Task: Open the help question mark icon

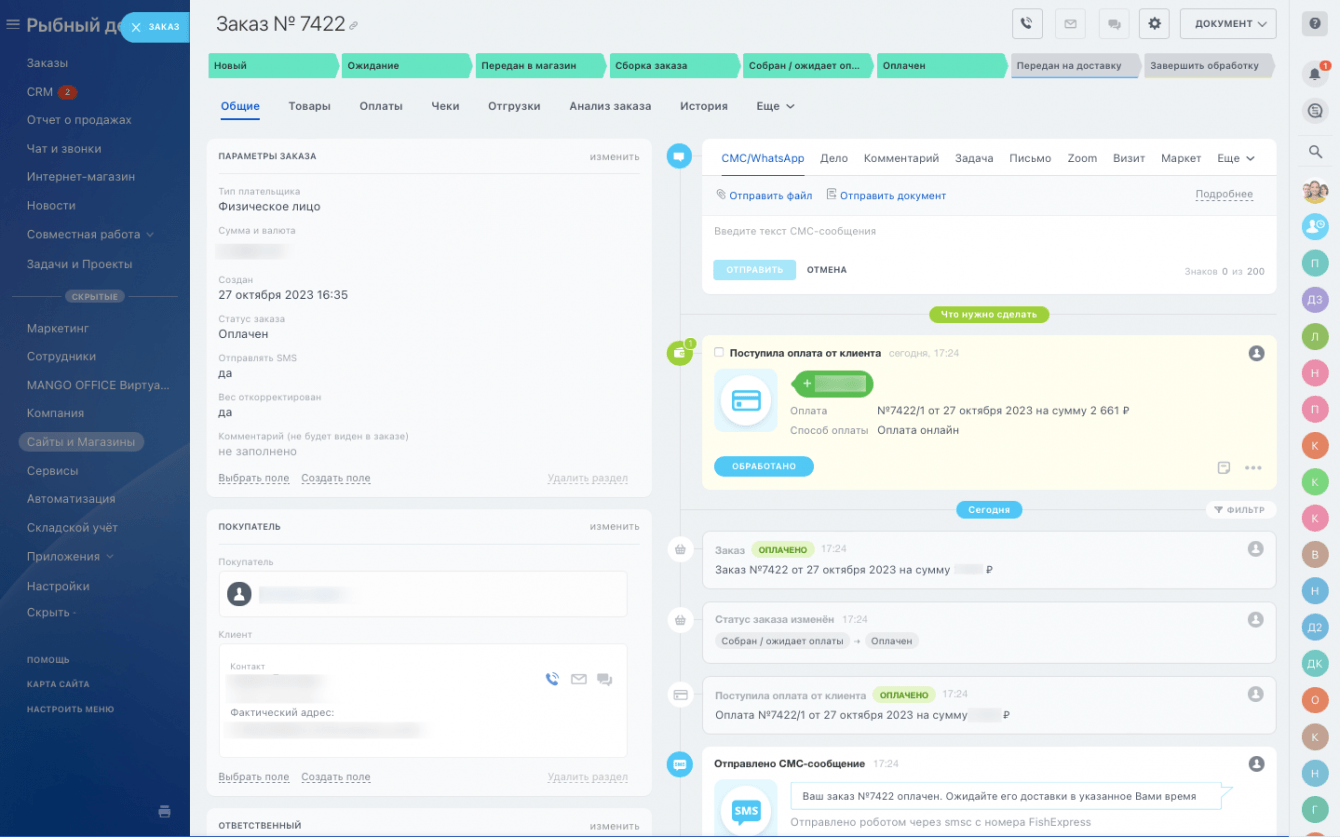Action: [x=1315, y=25]
